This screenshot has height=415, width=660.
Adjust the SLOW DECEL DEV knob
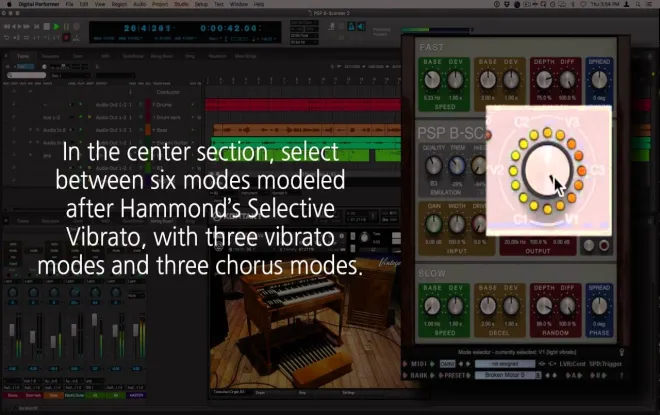[x=511, y=306]
